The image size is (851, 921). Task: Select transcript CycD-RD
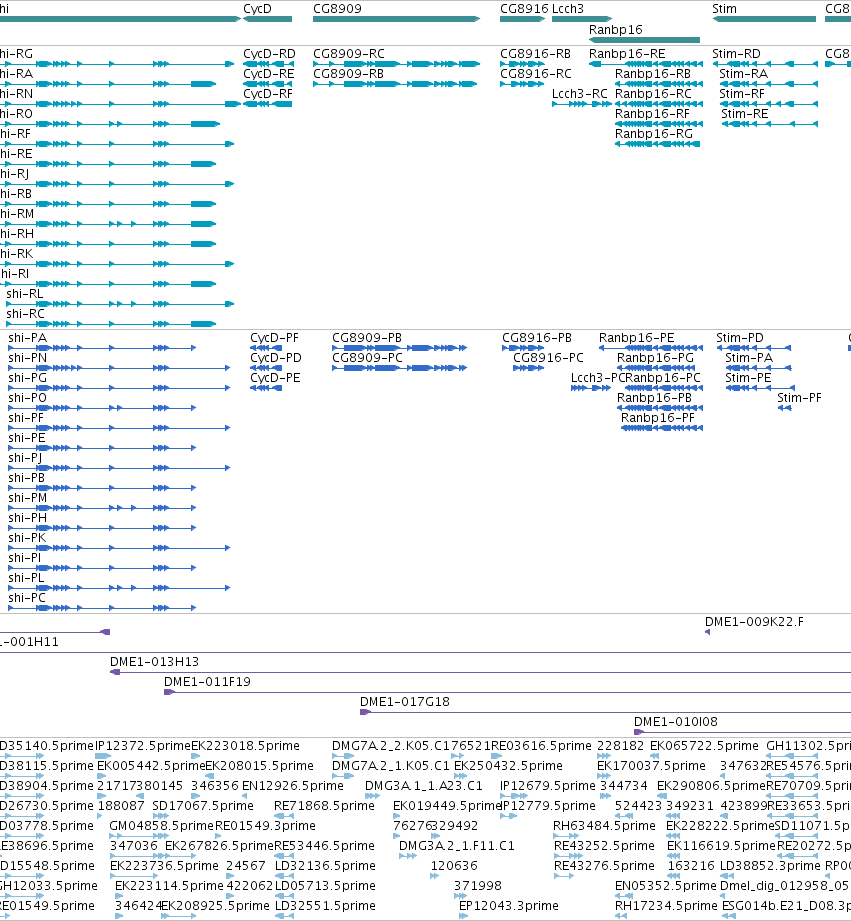click(x=269, y=53)
